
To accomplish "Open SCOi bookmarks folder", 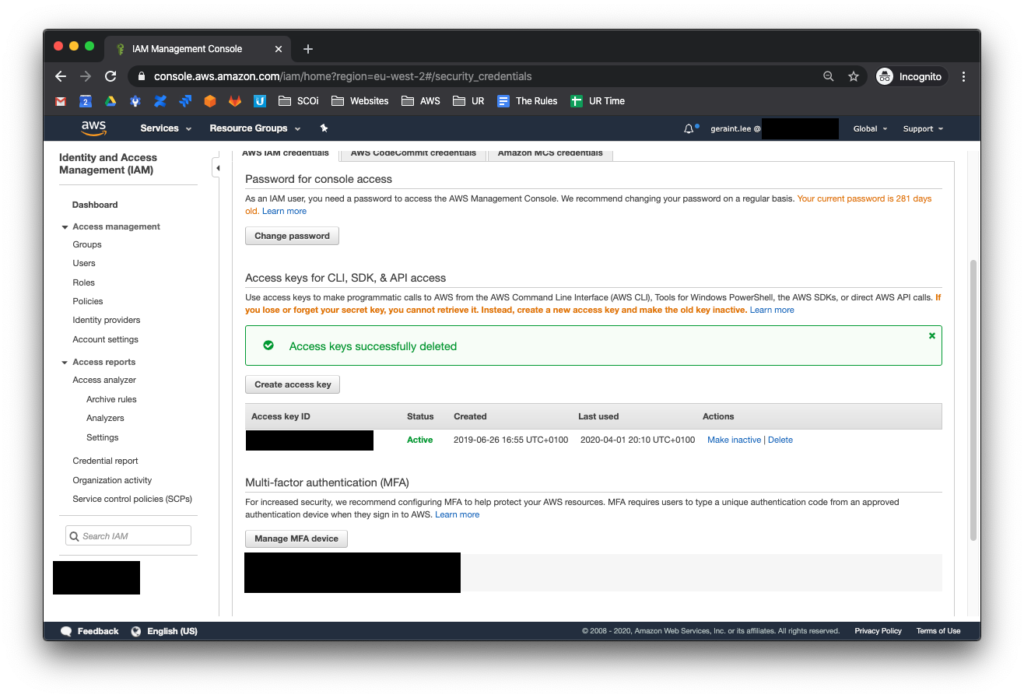I will 298,101.
